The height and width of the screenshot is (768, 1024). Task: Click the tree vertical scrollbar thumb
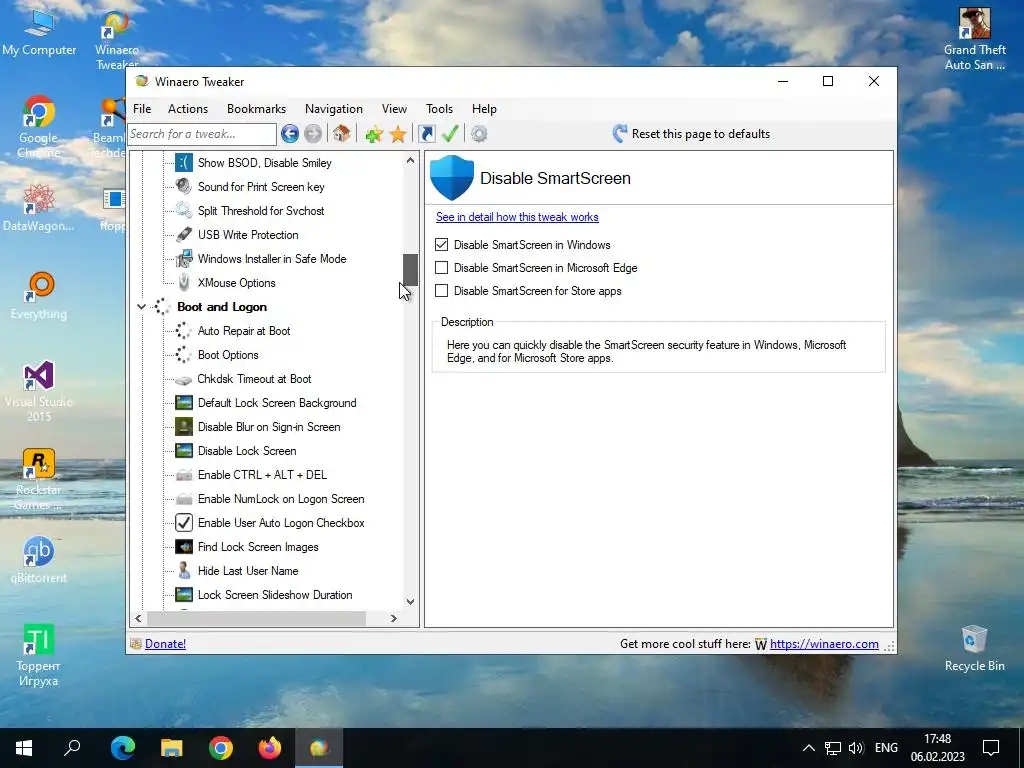coord(410,270)
